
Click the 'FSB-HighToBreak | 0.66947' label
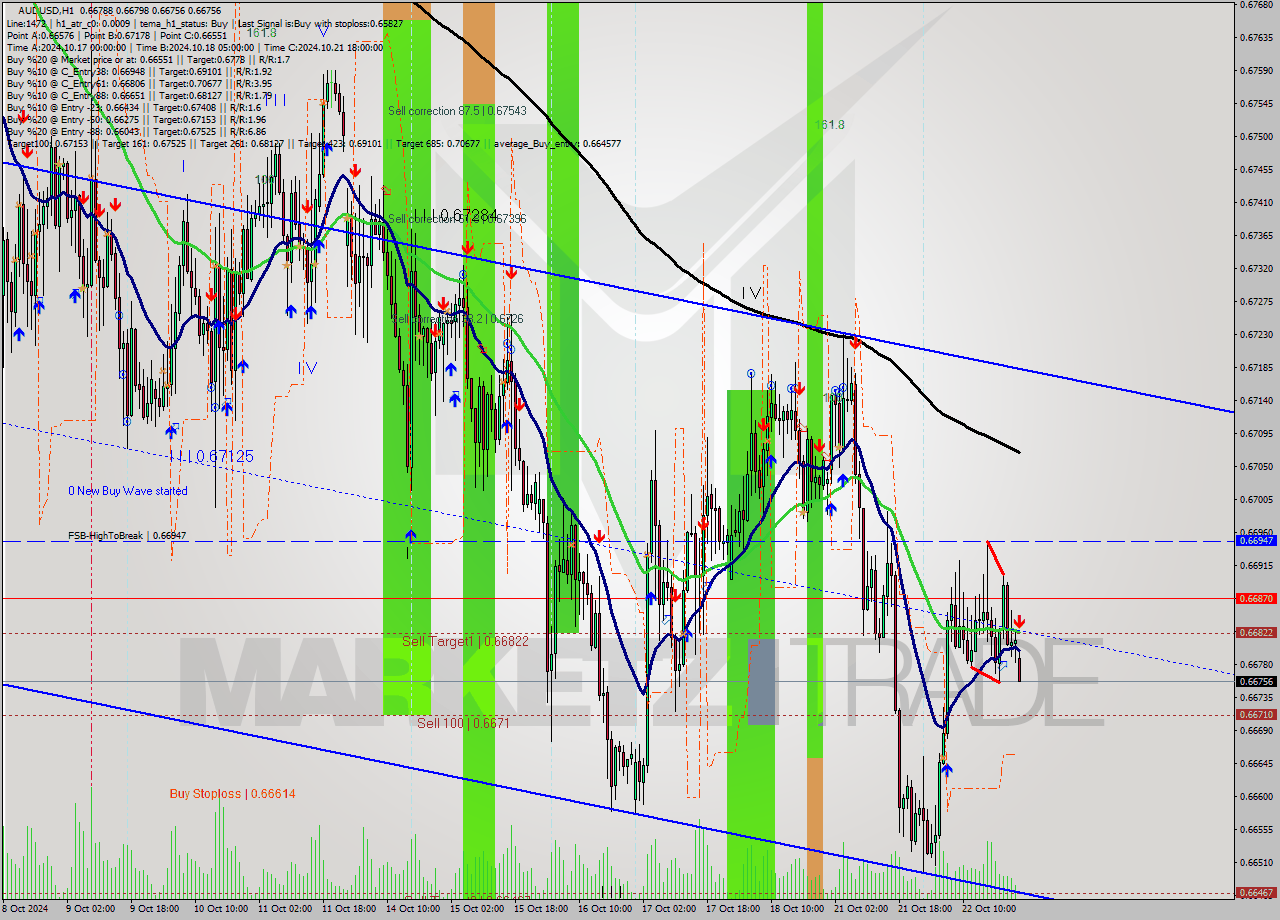(127, 536)
